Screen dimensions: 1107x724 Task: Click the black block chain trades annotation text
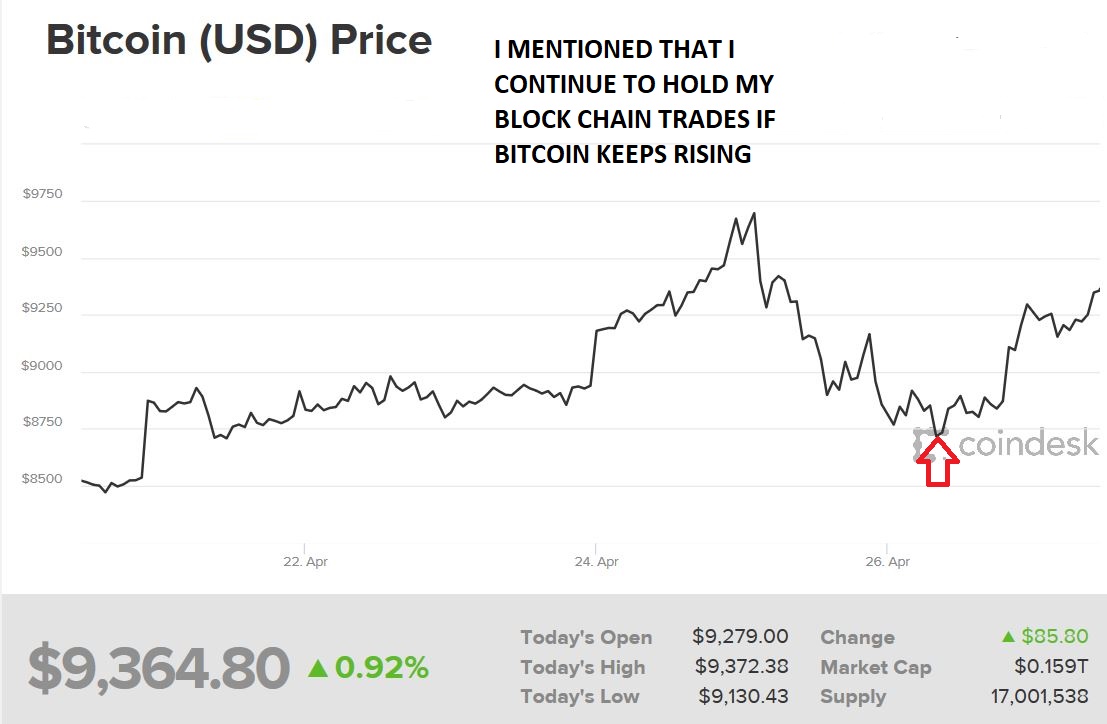[x=634, y=102]
